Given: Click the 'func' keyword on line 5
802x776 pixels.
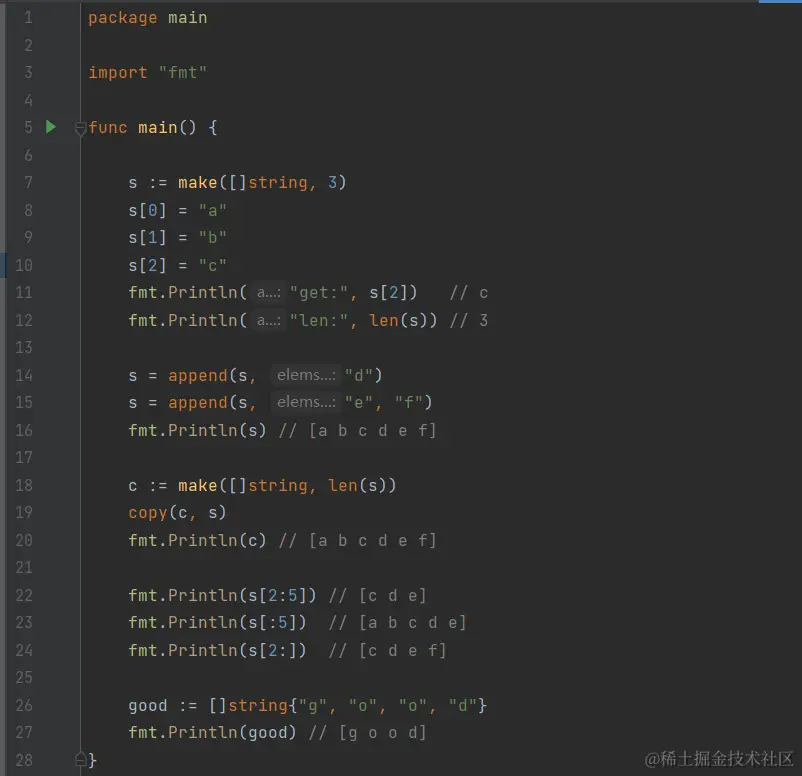Looking at the screenshot, I should 107,127.
